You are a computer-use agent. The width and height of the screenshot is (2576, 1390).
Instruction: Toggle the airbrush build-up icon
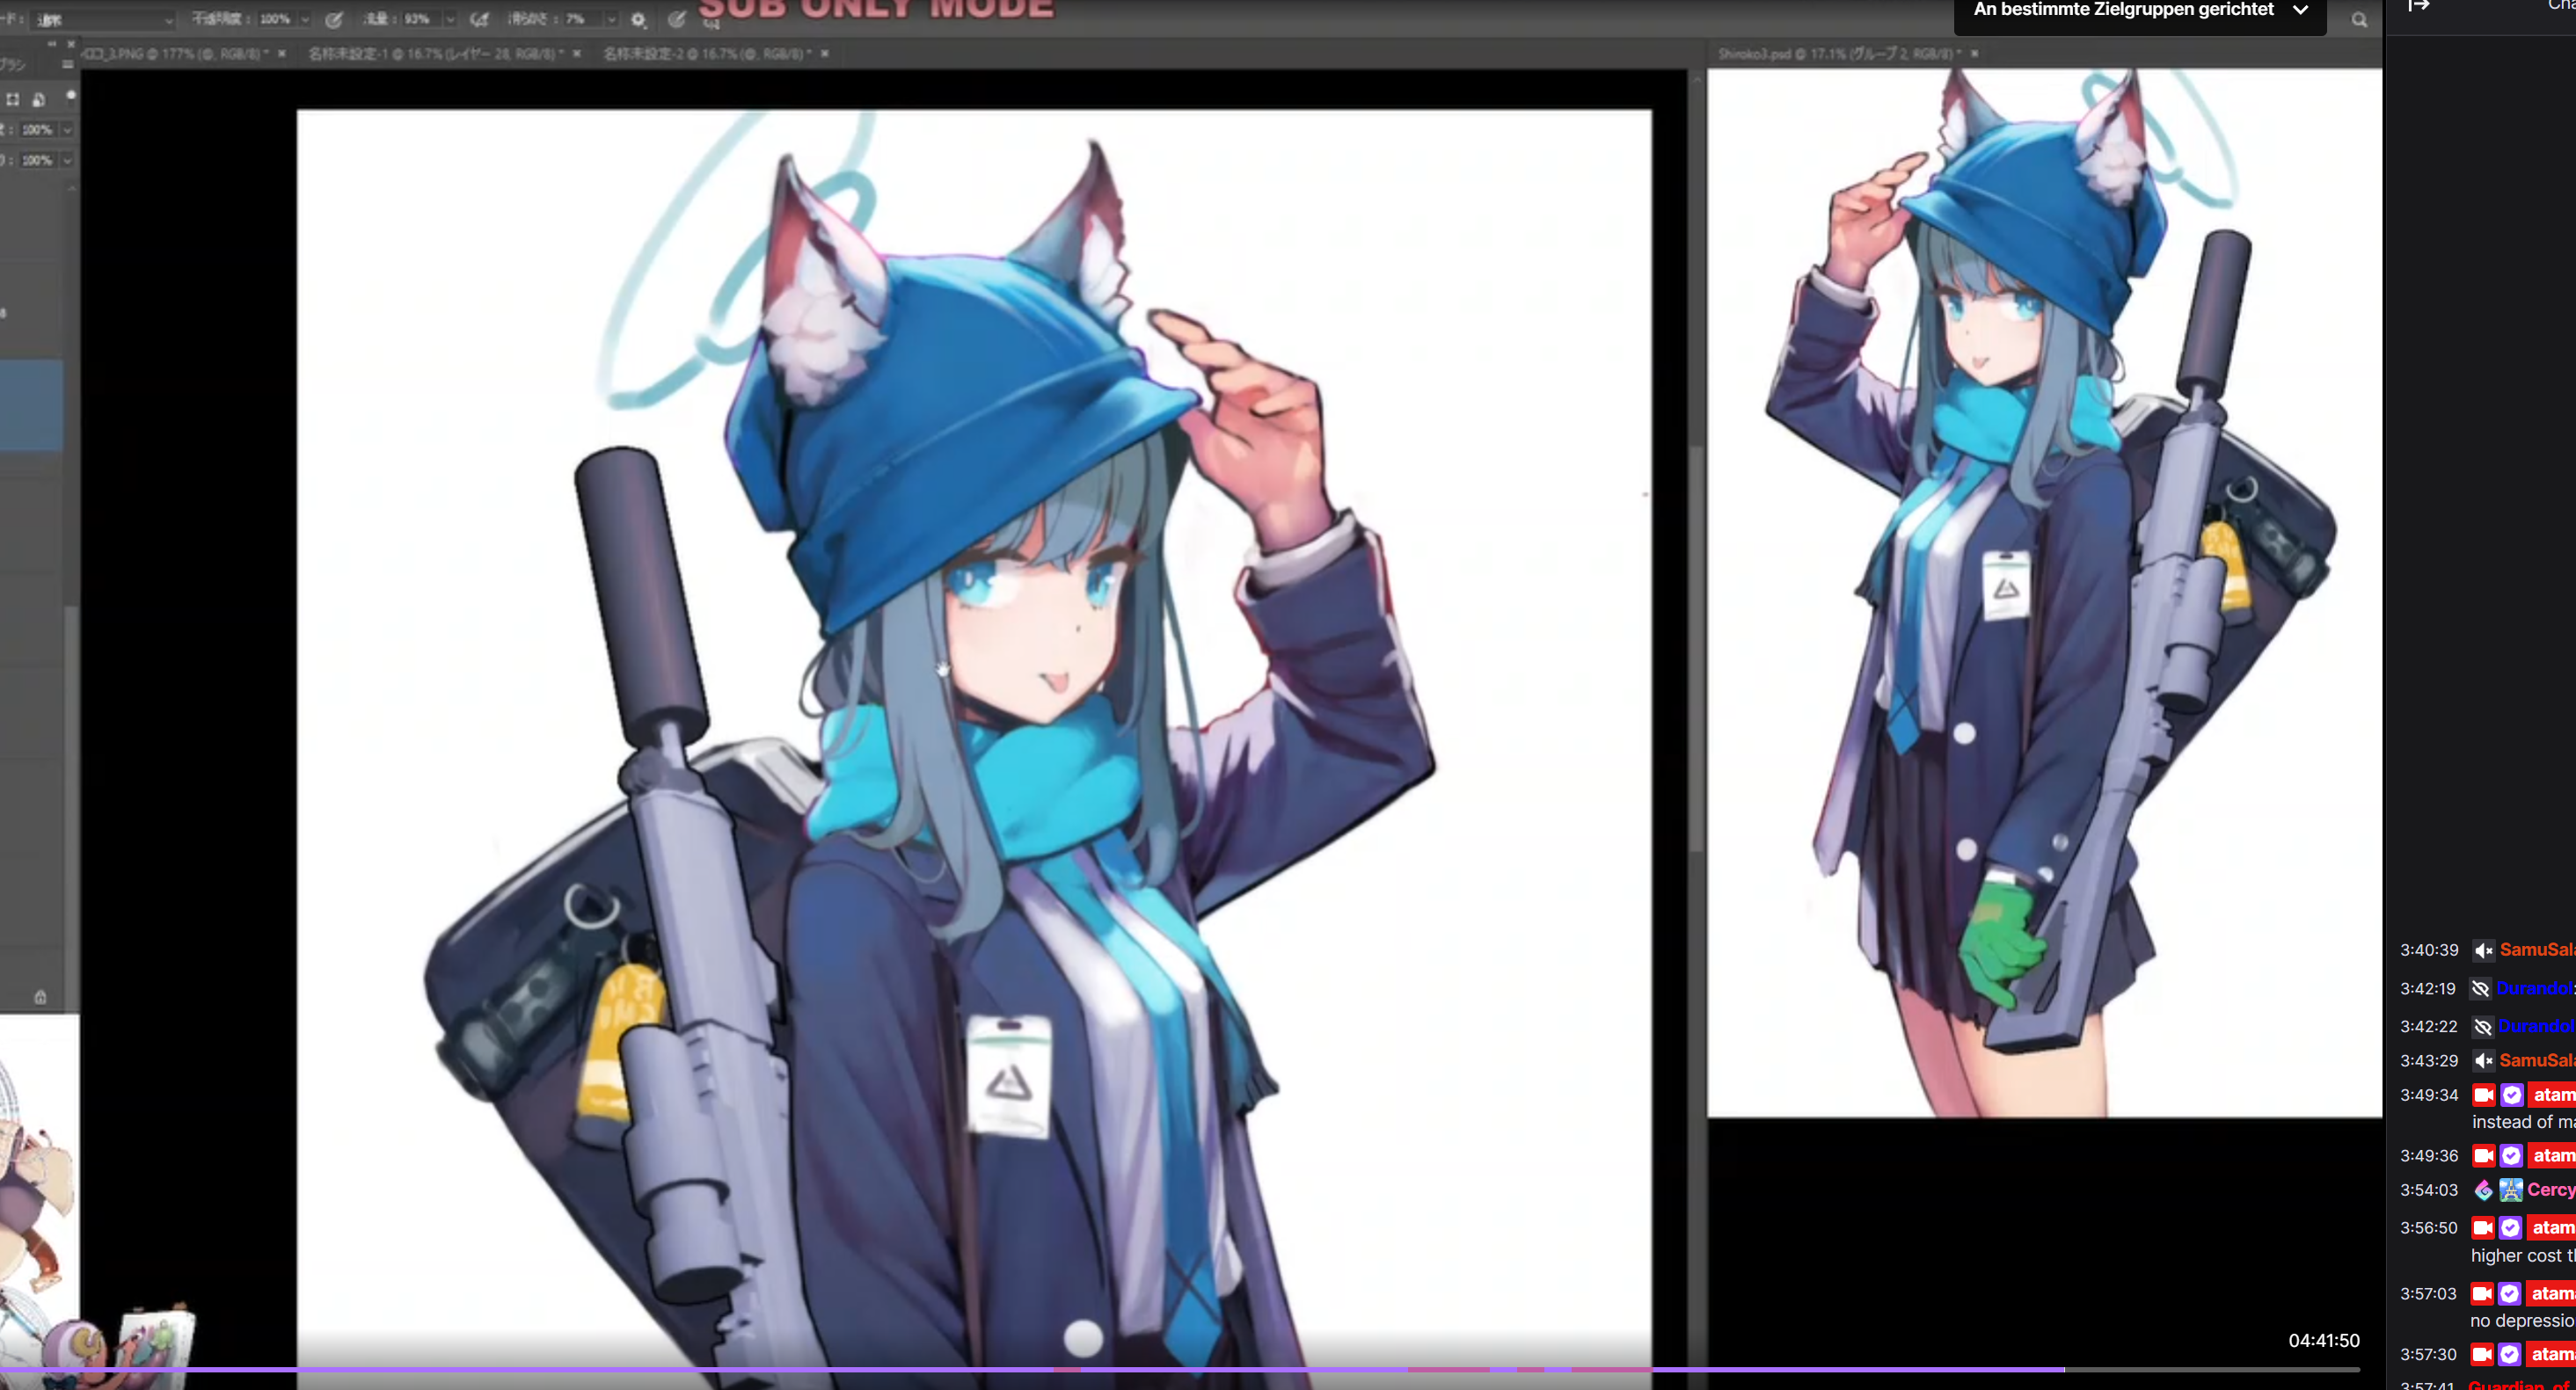pyautogui.click(x=479, y=19)
